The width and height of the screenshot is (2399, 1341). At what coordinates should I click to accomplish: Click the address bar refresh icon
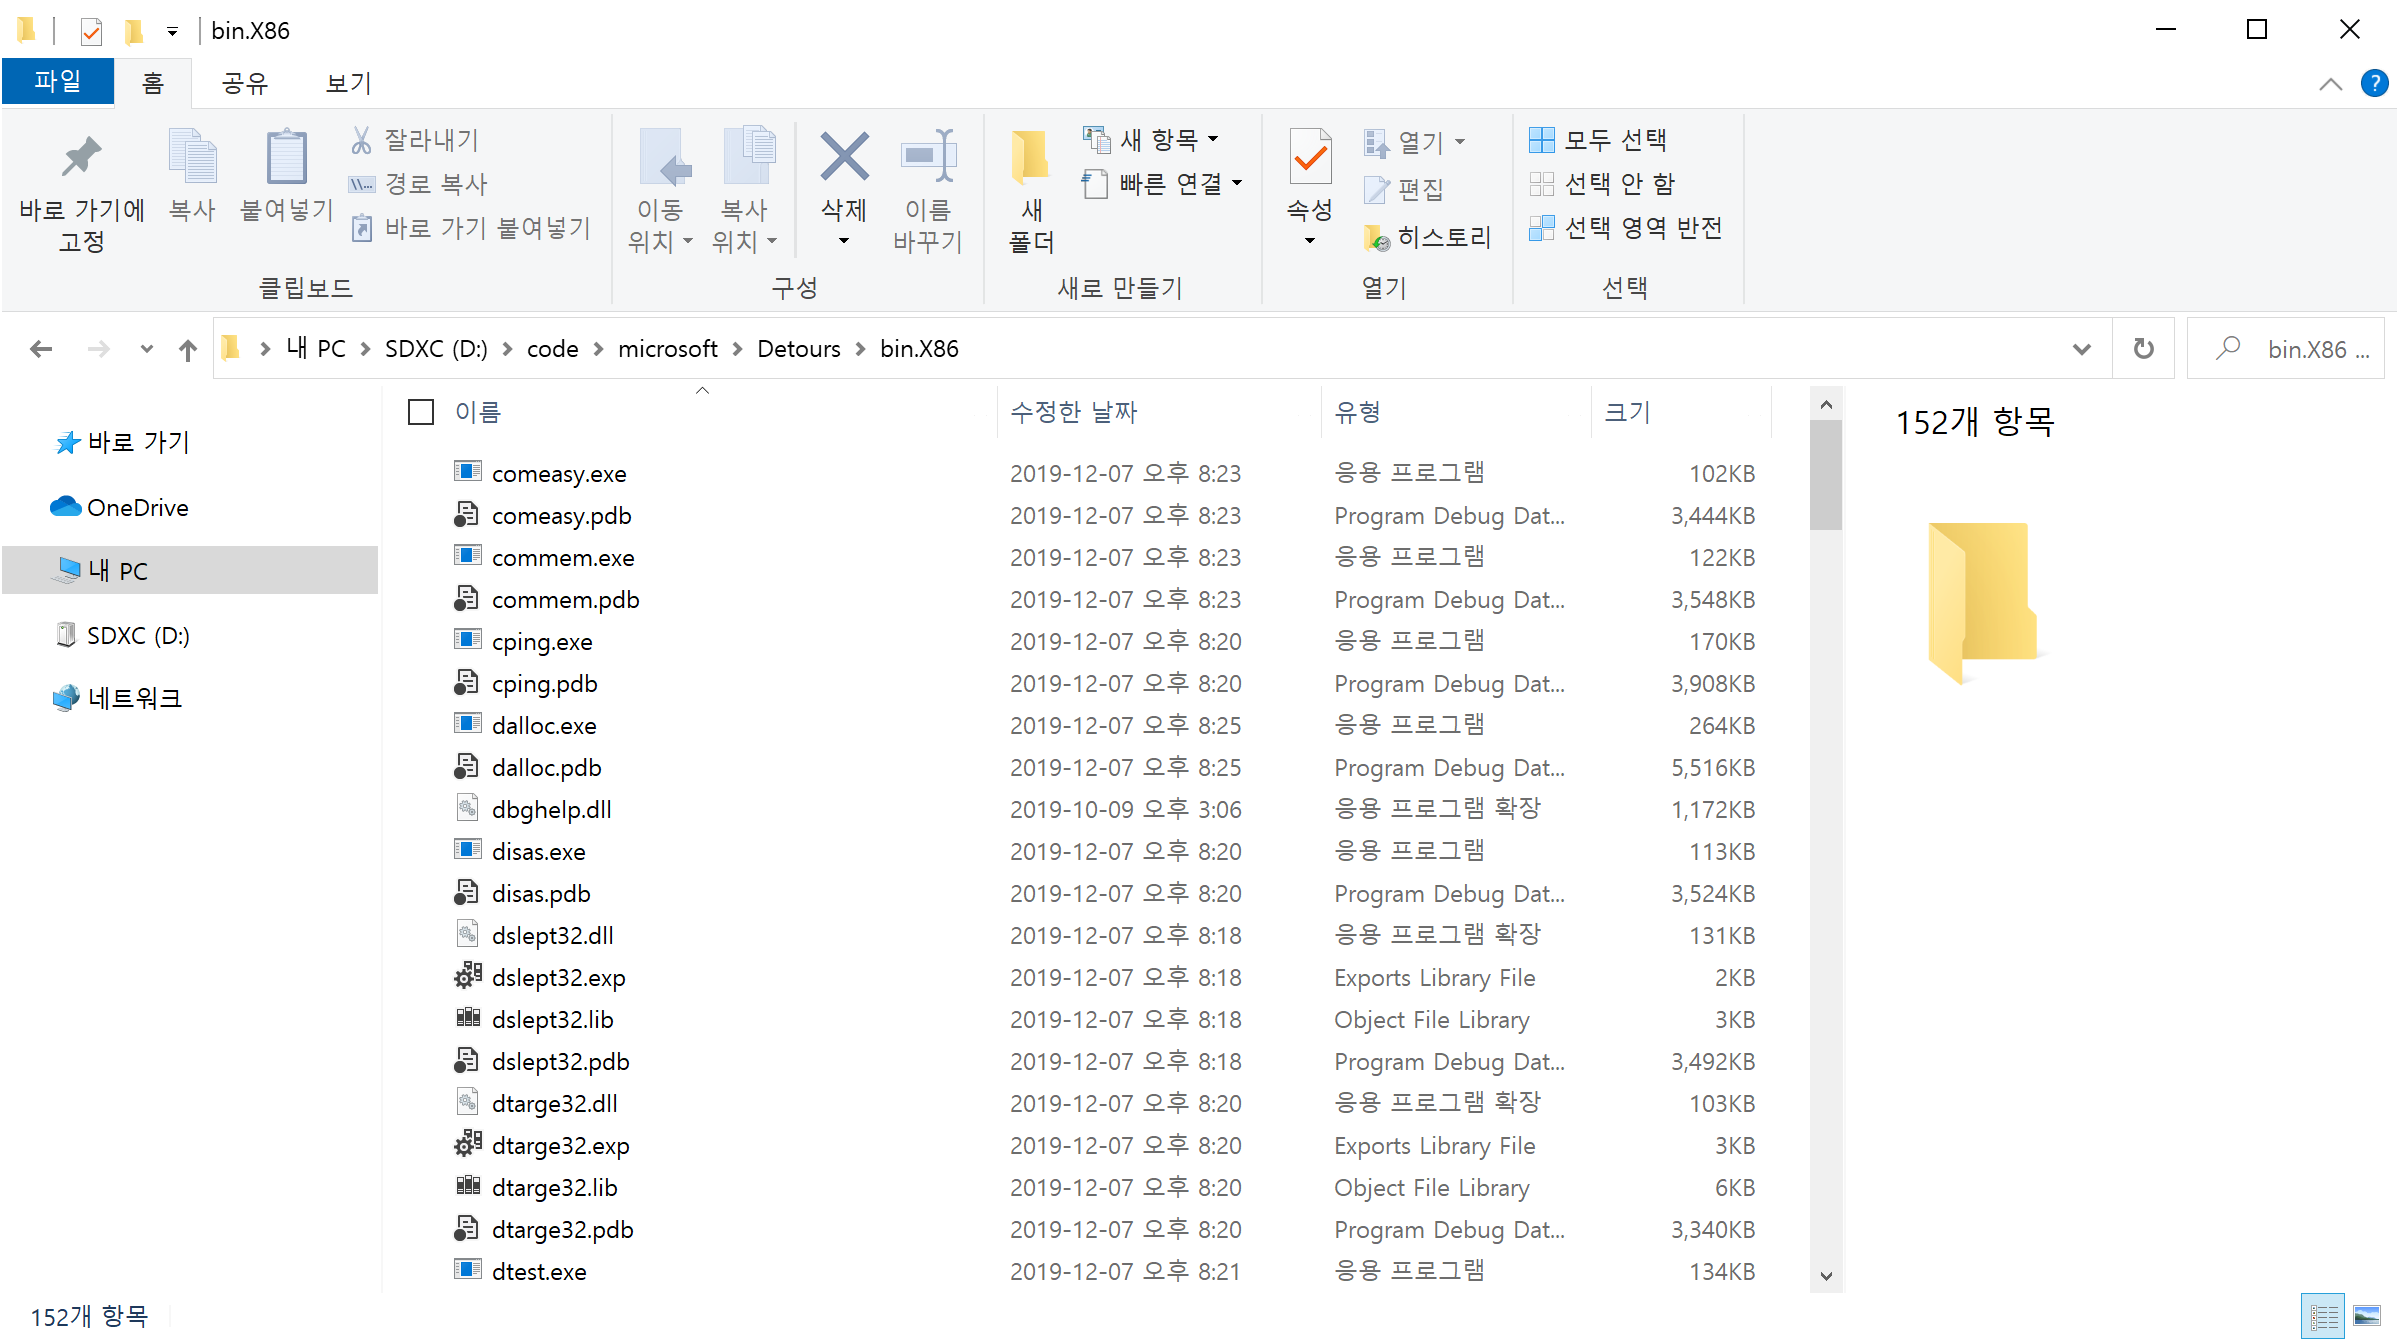(x=2143, y=349)
